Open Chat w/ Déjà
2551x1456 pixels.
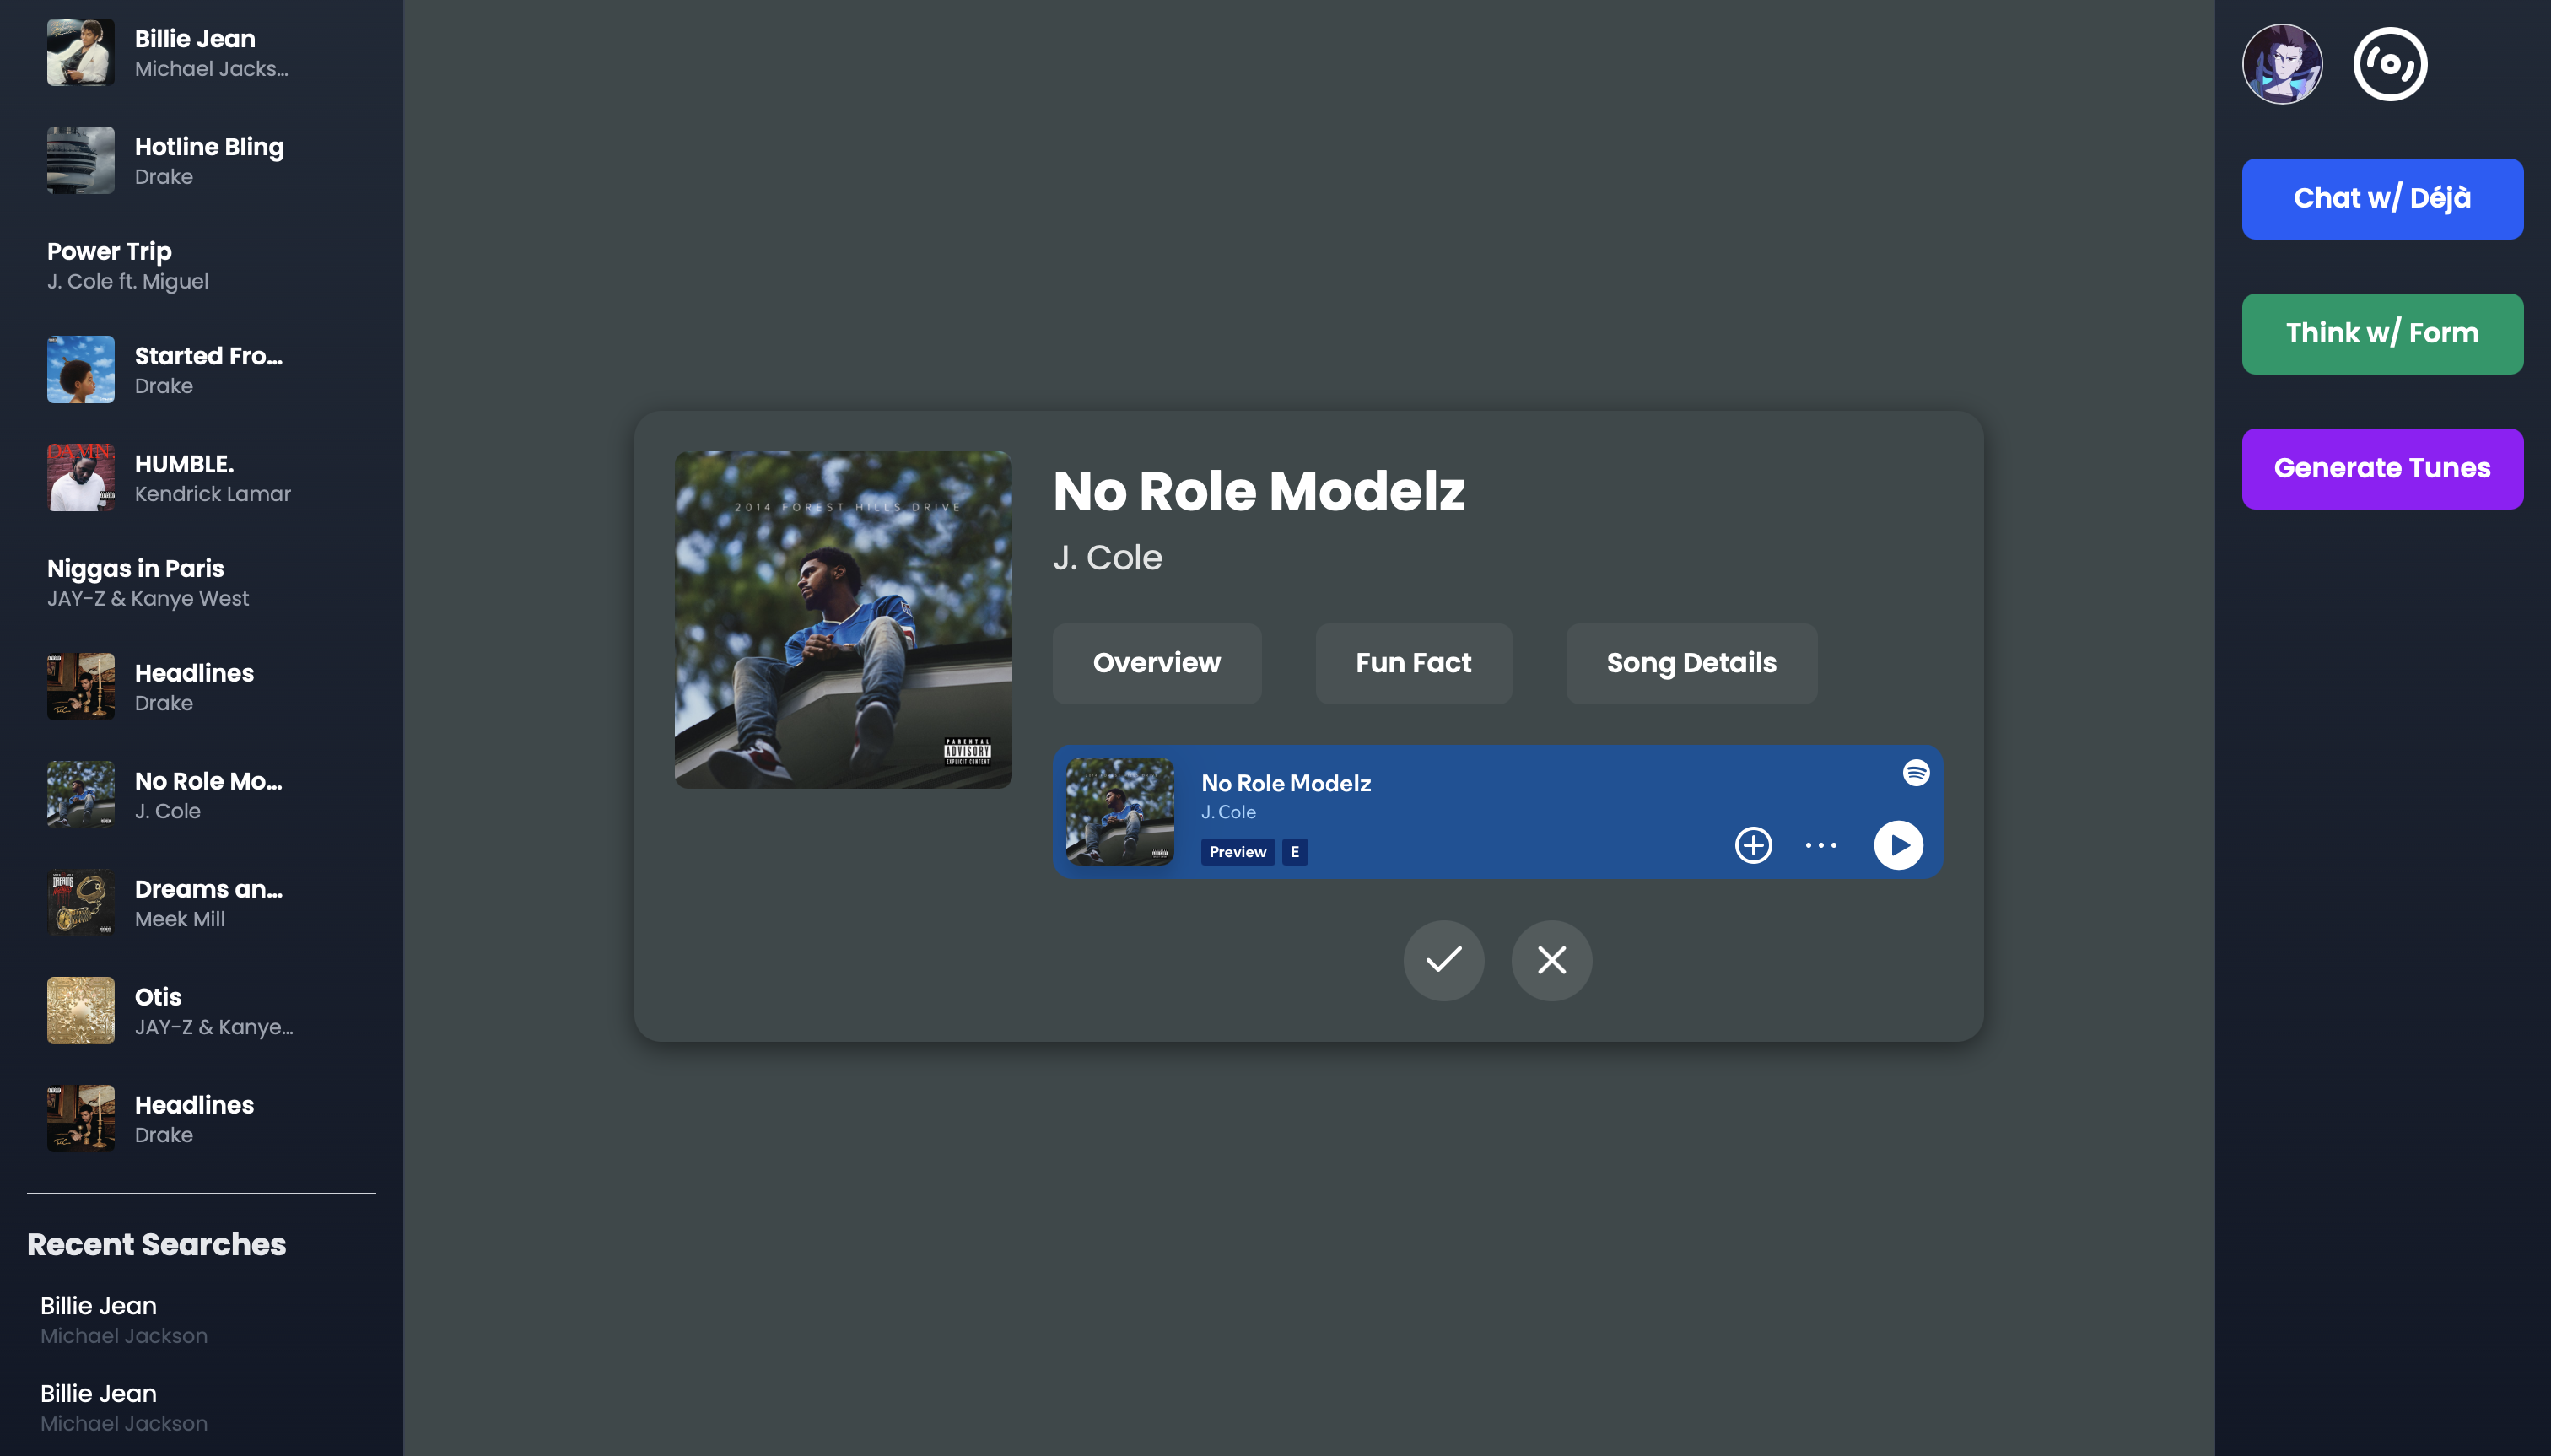pyautogui.click(x=2381, y=198)
